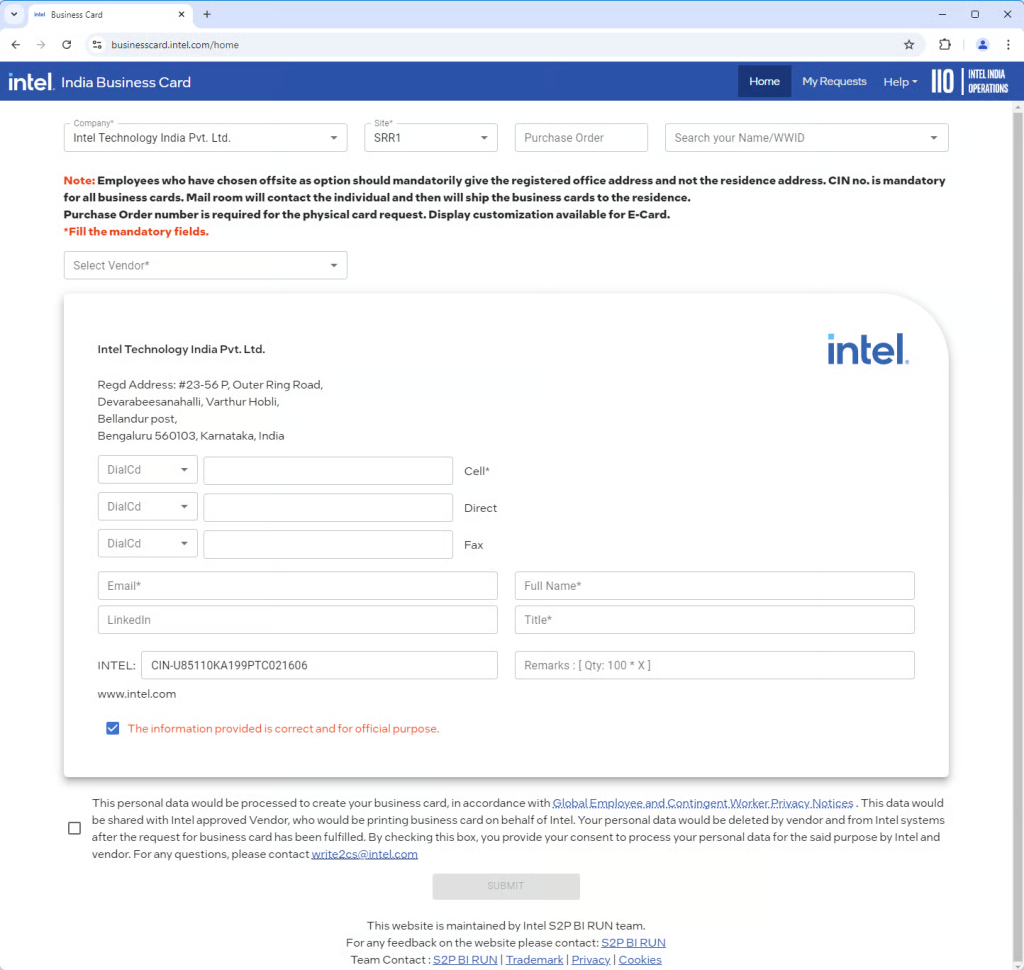Open the Help menu
Screen dimensions: 1024x970
[x=899, y=82]
